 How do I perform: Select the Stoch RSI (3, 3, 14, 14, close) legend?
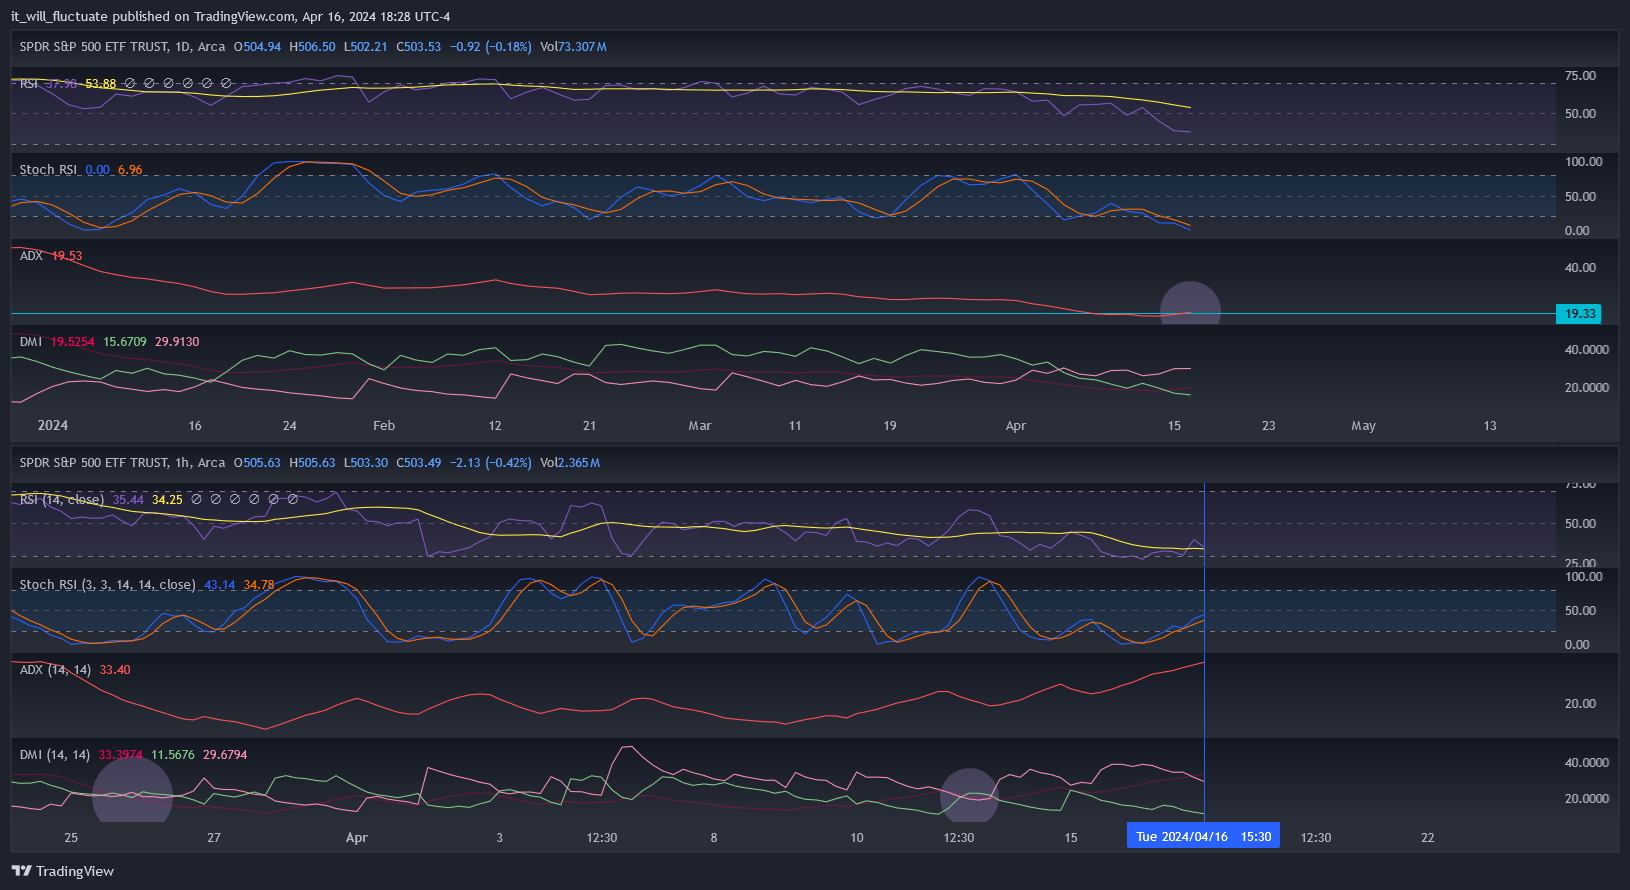(x=108, y=585)
